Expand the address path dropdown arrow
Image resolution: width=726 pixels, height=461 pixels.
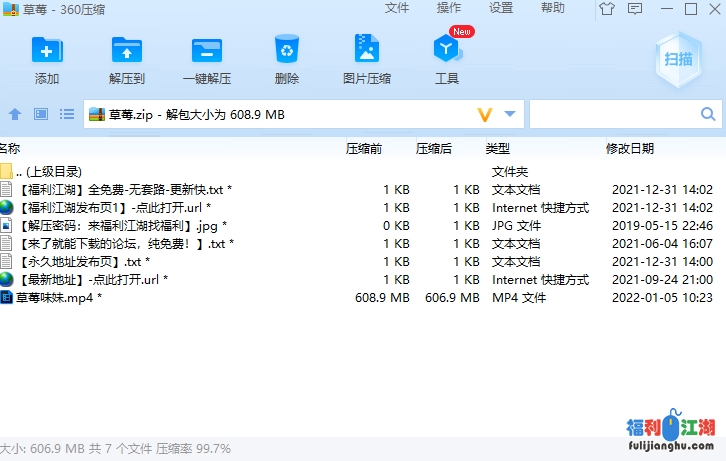pos(510,114)
